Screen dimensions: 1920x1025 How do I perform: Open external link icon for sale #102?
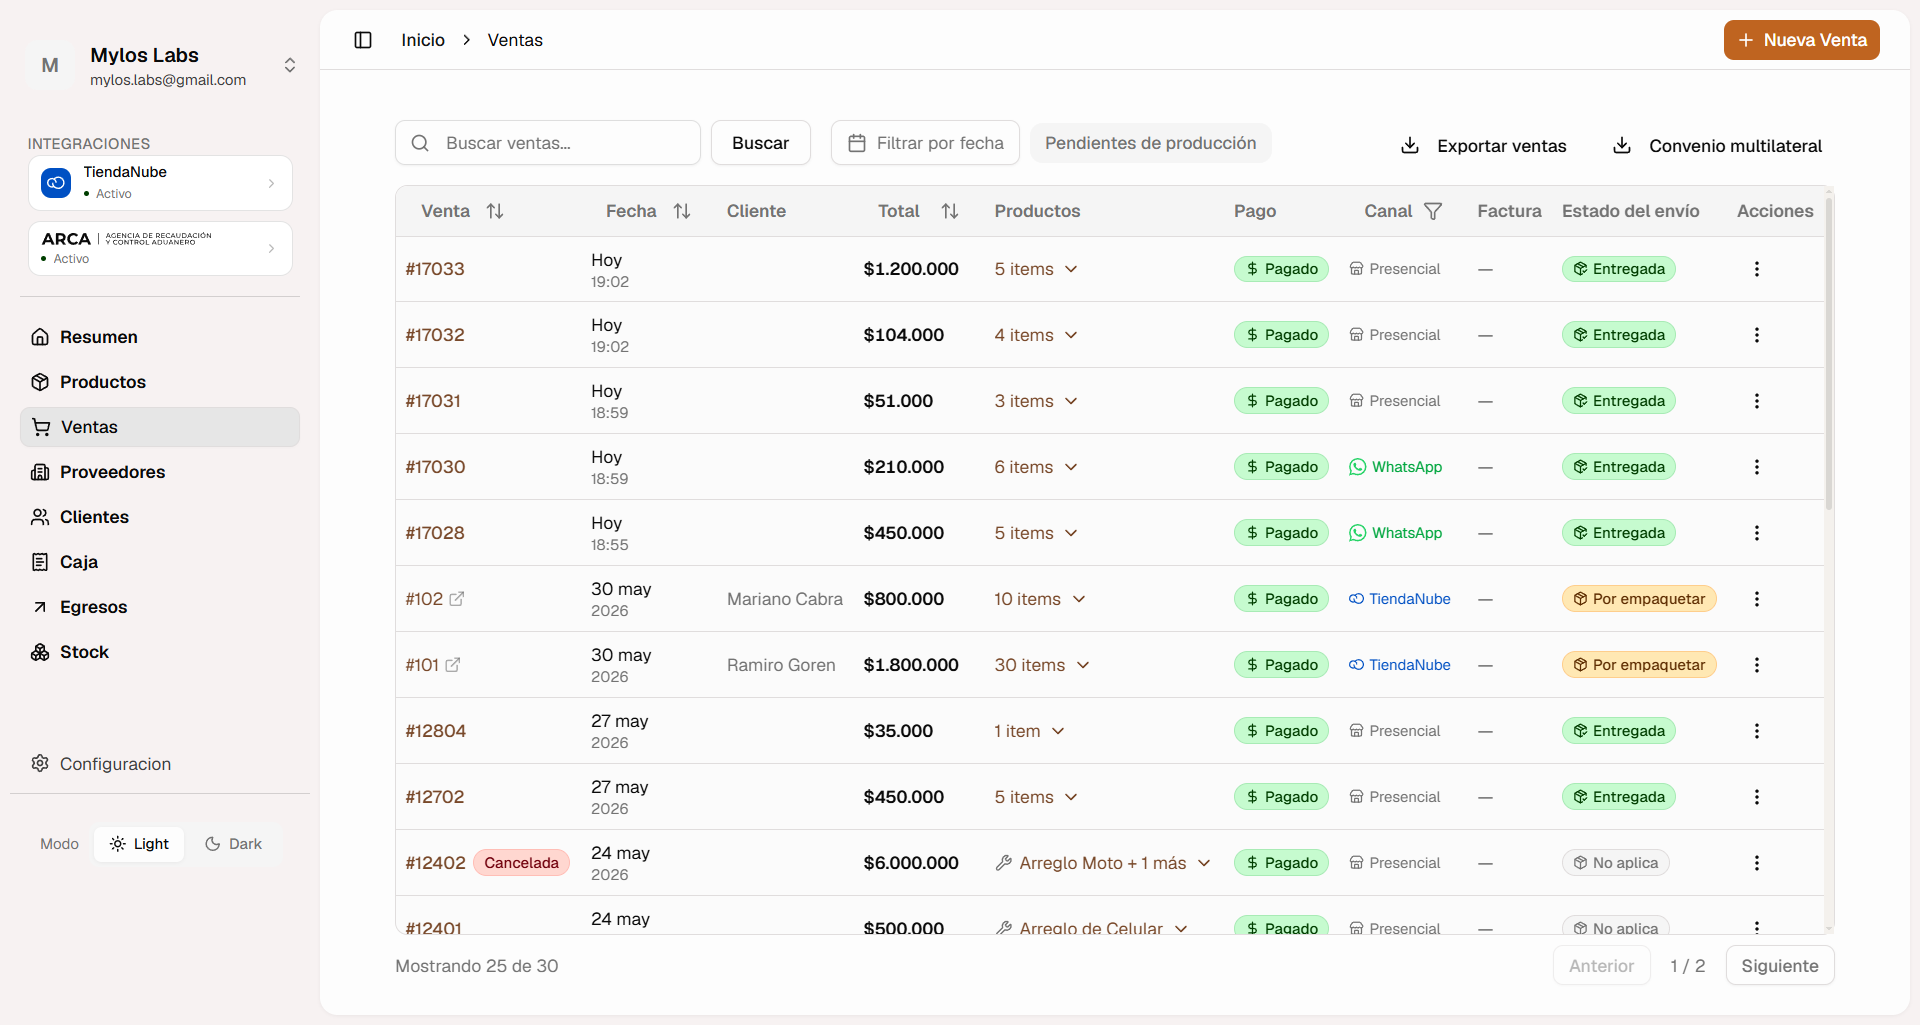[x=457, y=599]
